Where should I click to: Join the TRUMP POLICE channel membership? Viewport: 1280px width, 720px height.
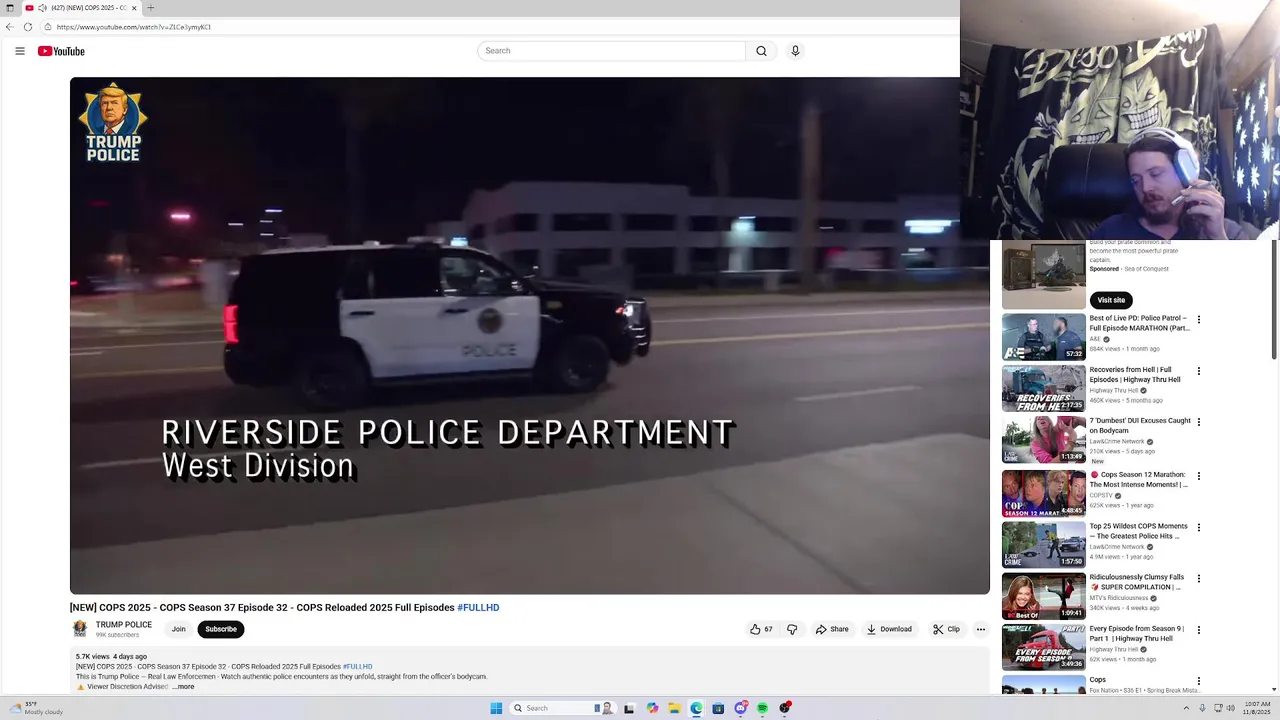178,629
